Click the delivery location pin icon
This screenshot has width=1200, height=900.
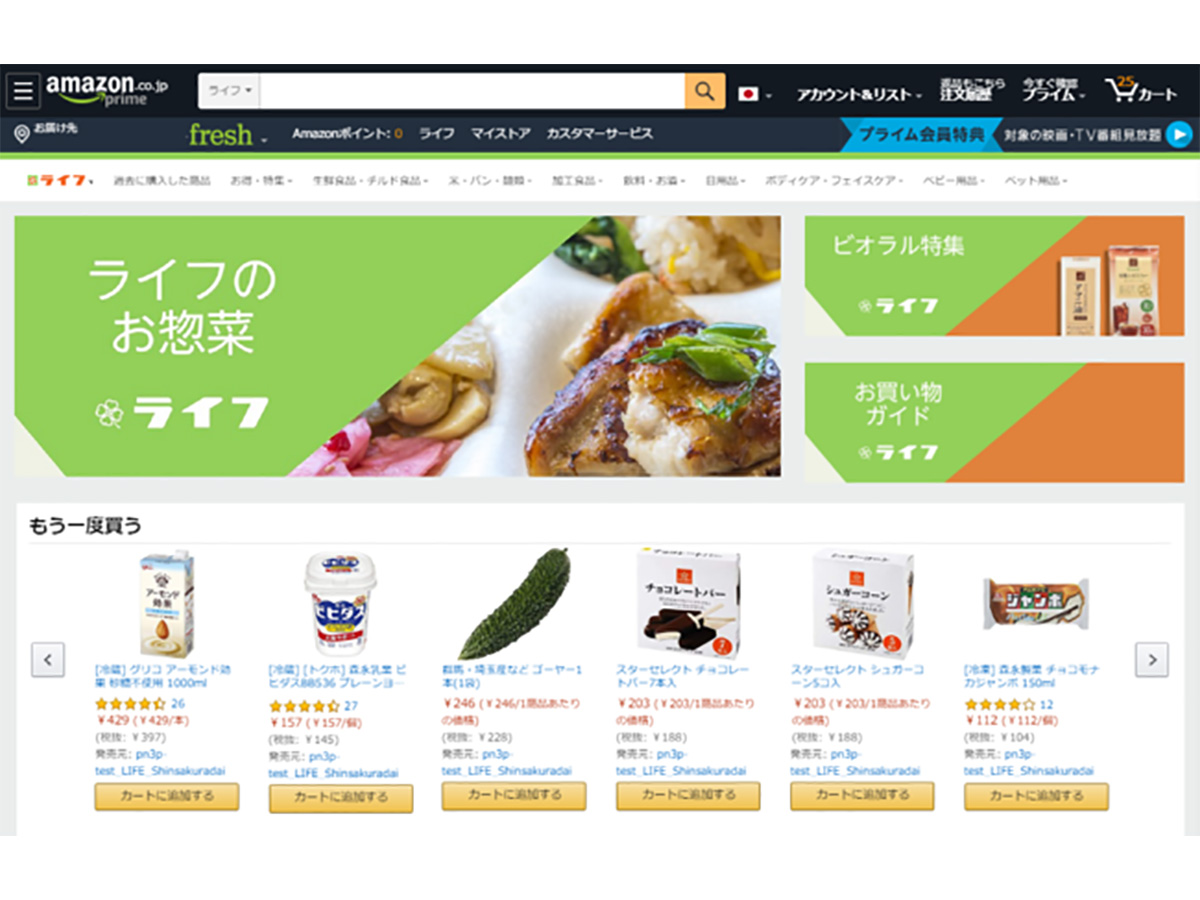click(x=22, y=134)
